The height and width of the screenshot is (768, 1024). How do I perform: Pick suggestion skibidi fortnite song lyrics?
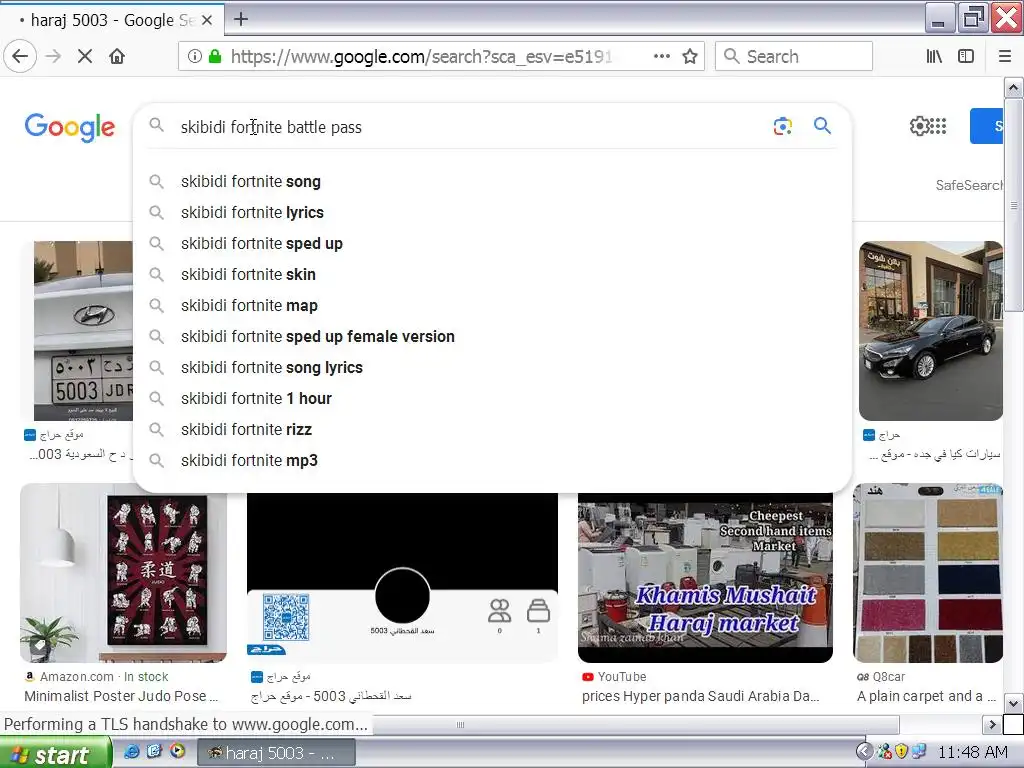[x=492, y=368]
